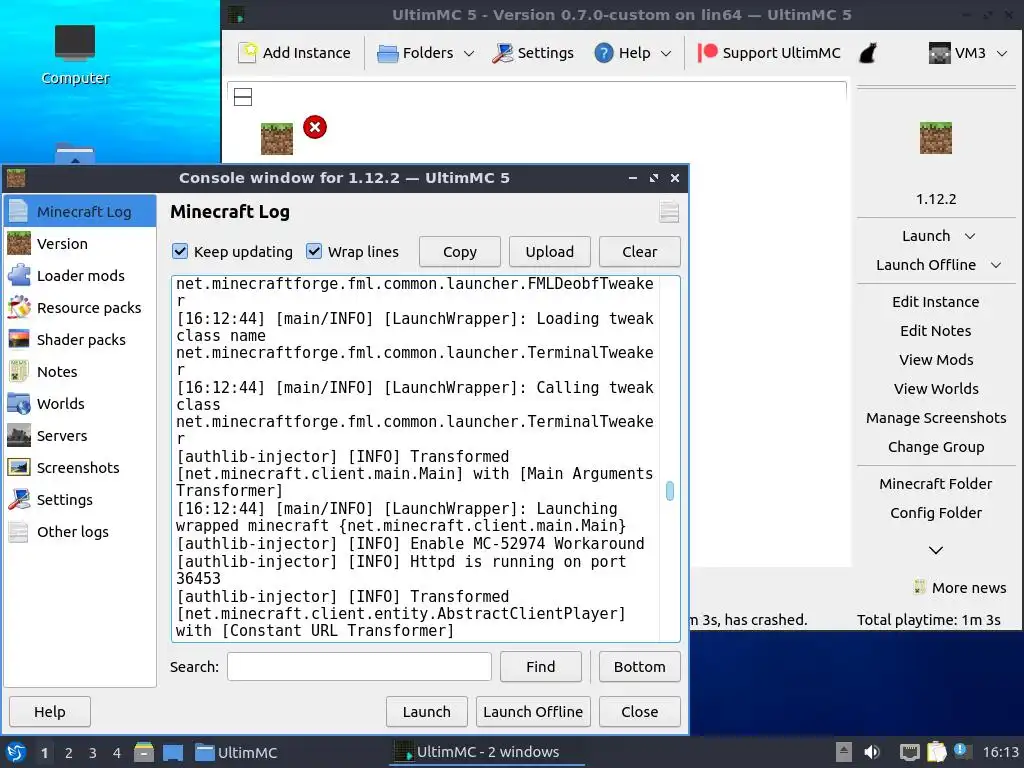Close the console window with Close button
Viewport: 1024px width, 768px height.
pyautogui.click(x=639, y=712)
